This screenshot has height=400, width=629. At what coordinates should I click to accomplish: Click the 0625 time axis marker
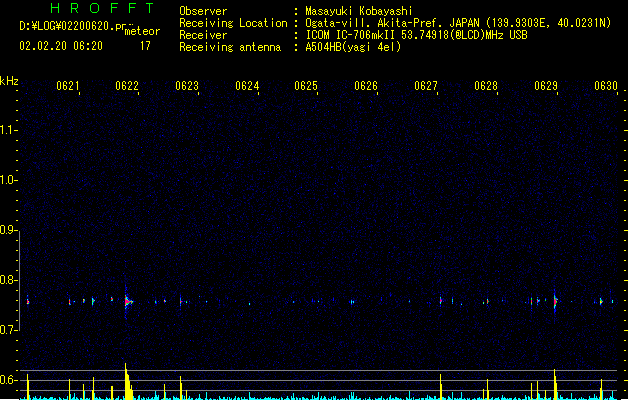pyautogui.click(x=306, y=86)
